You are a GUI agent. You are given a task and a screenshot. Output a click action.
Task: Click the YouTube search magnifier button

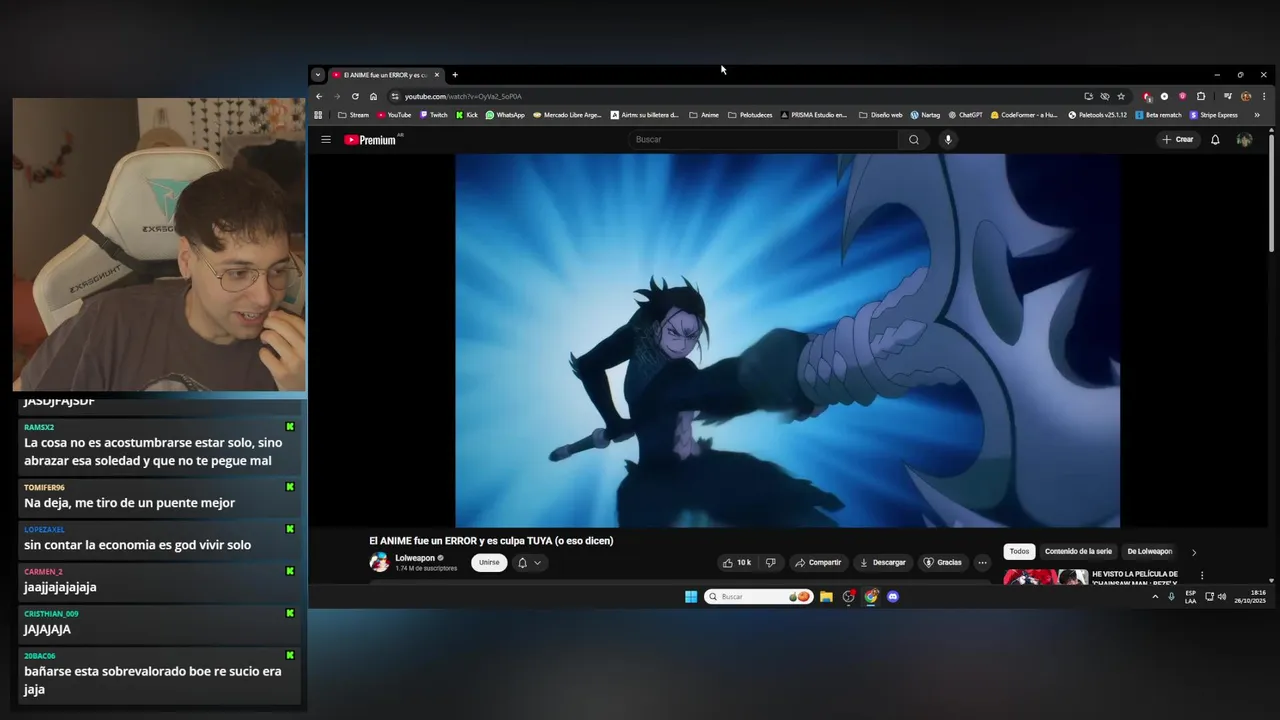coord(913,140)
